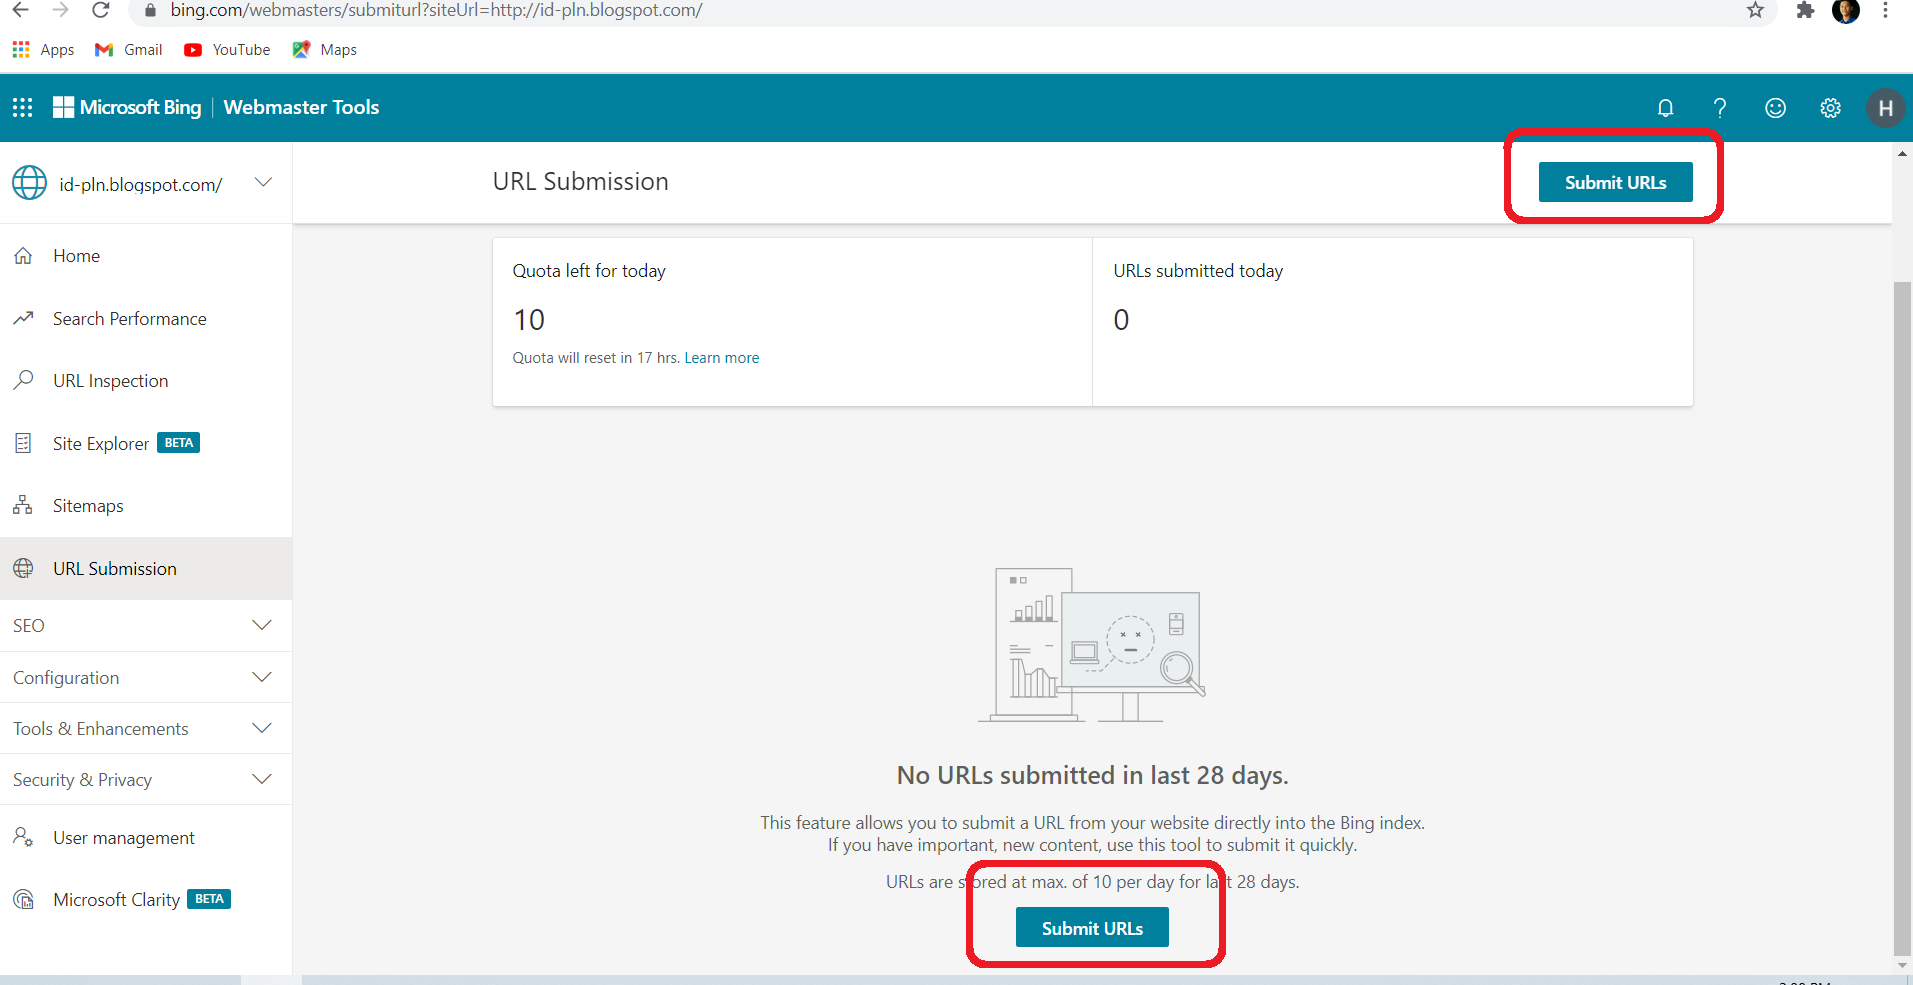Click the 'URLs submitted today' label
The image size is (1913, 985).
[1198, 271]
